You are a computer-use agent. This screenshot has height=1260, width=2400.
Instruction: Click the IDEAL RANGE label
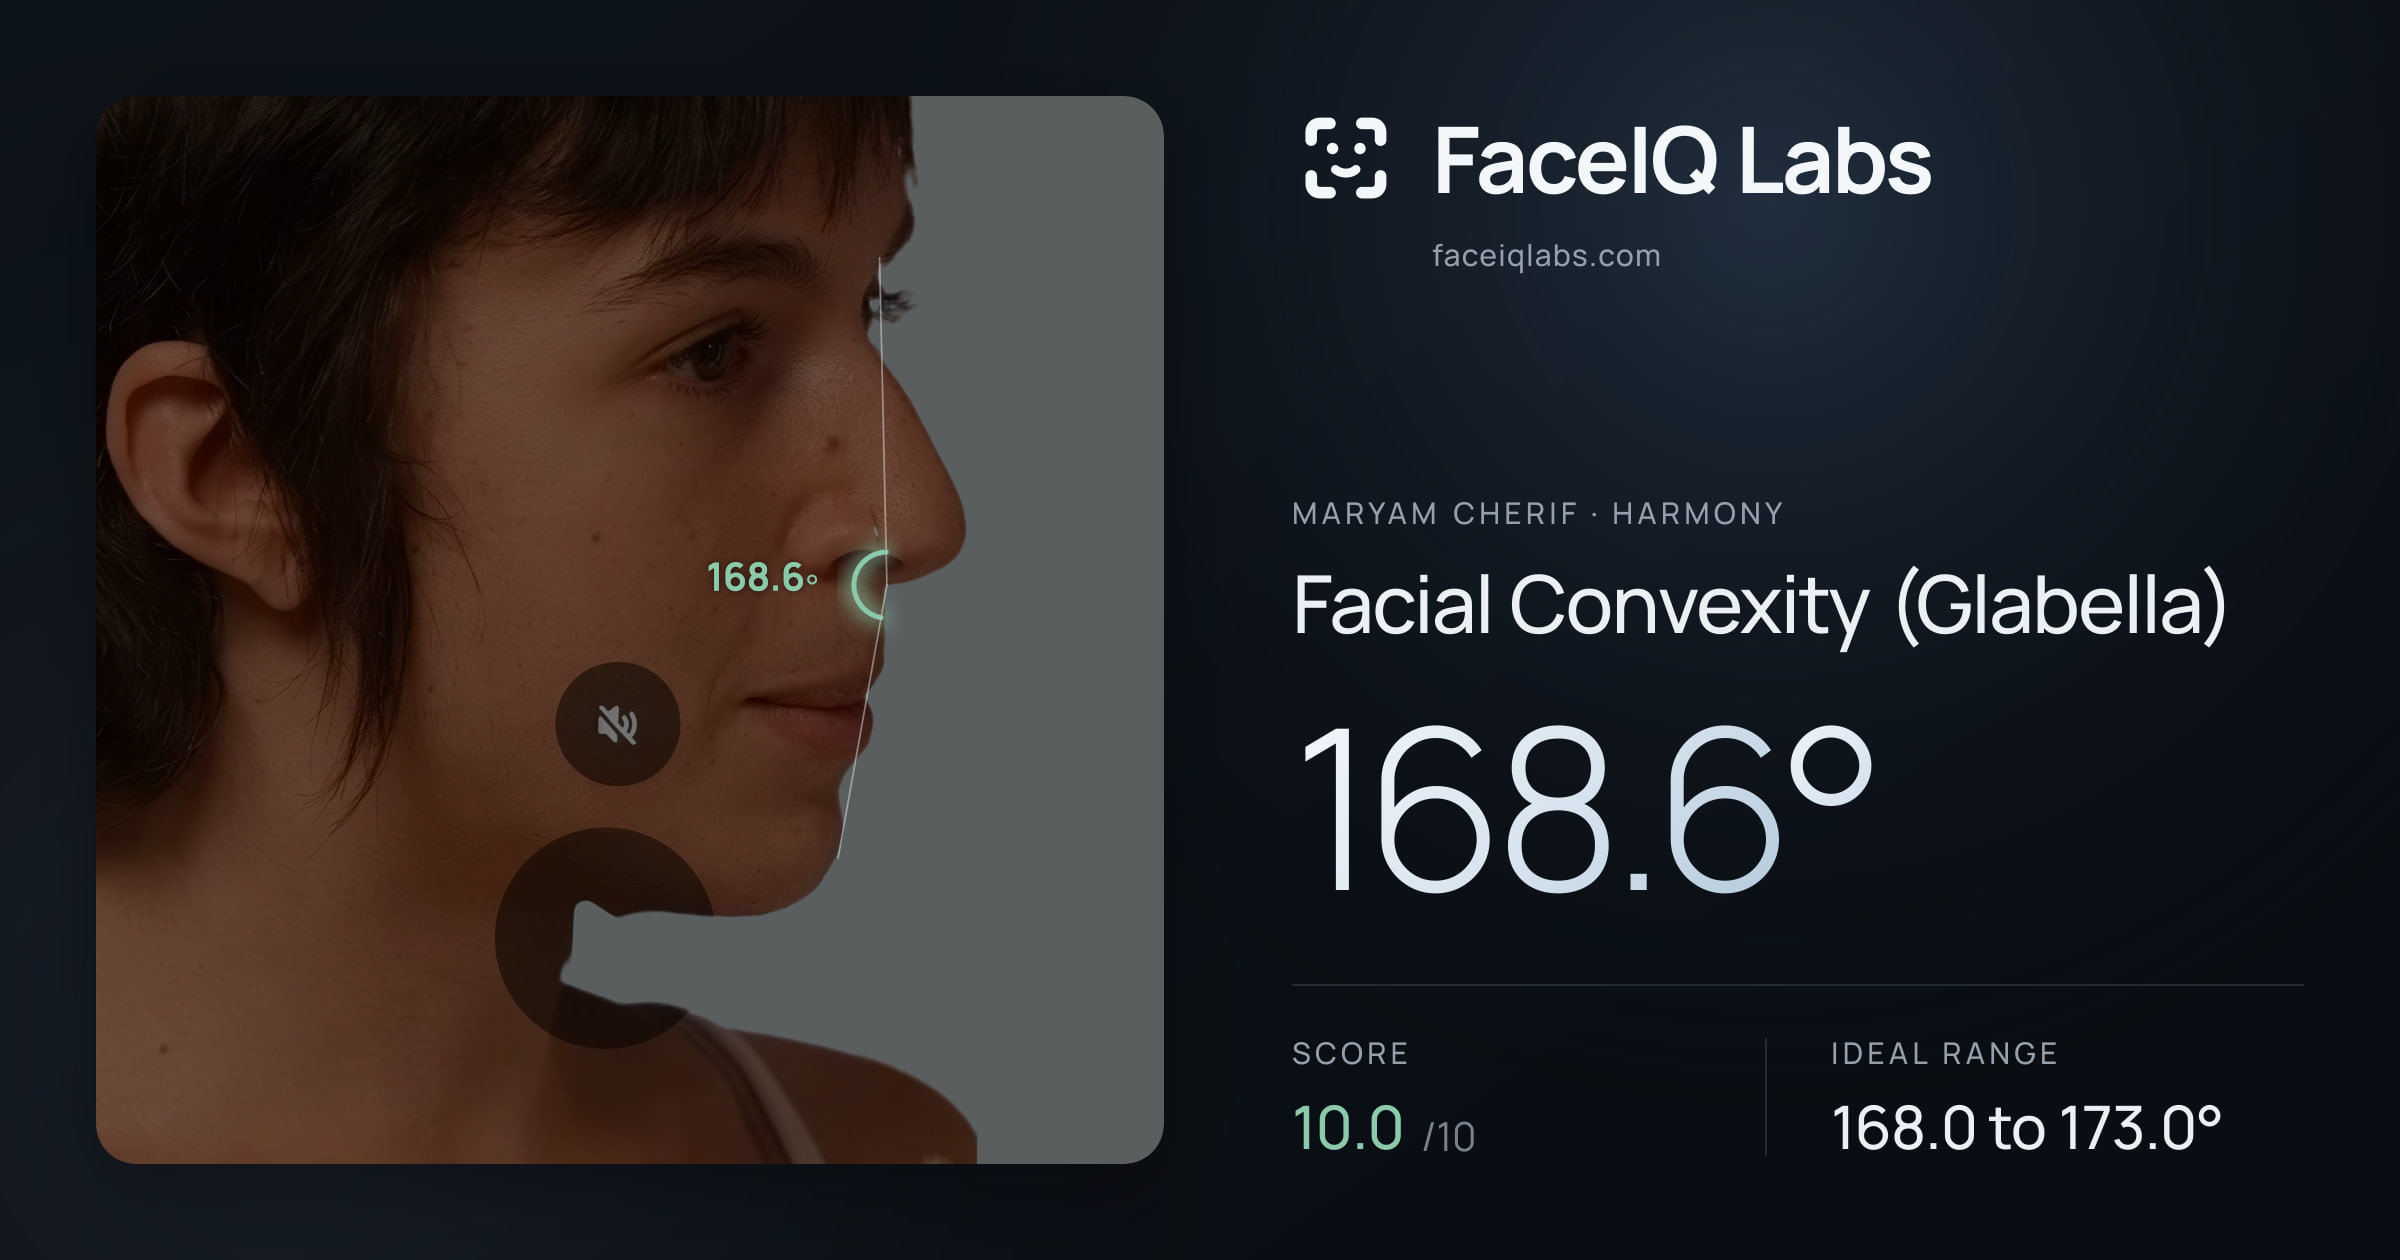(x=1944, y=1054)
